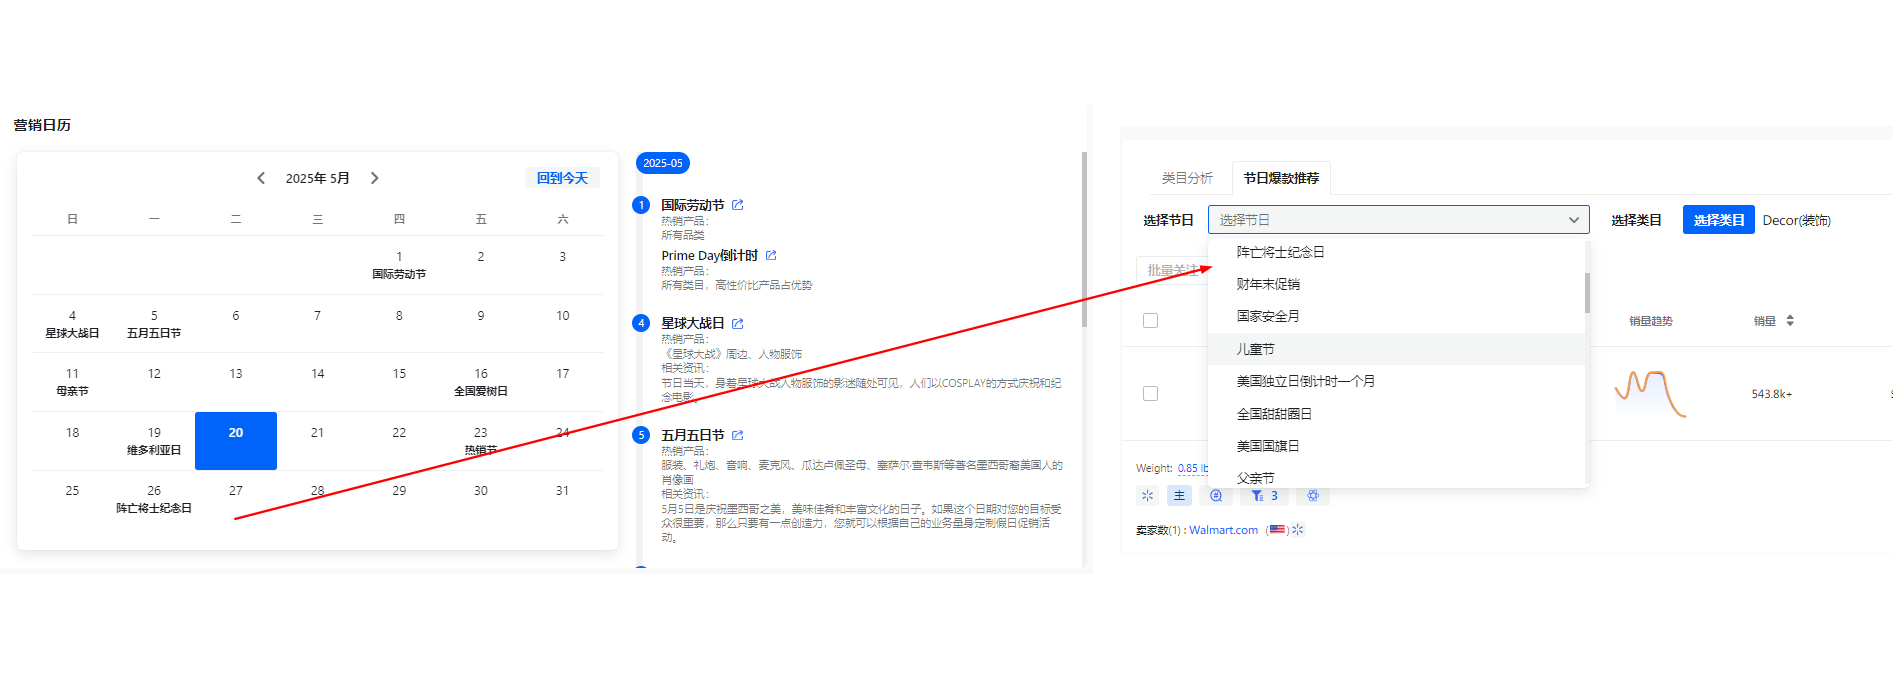Select May 26 阵亡将士纪念日 in calendar
The width and height of the screenshot is (1893, 679).
coord(154,499)
